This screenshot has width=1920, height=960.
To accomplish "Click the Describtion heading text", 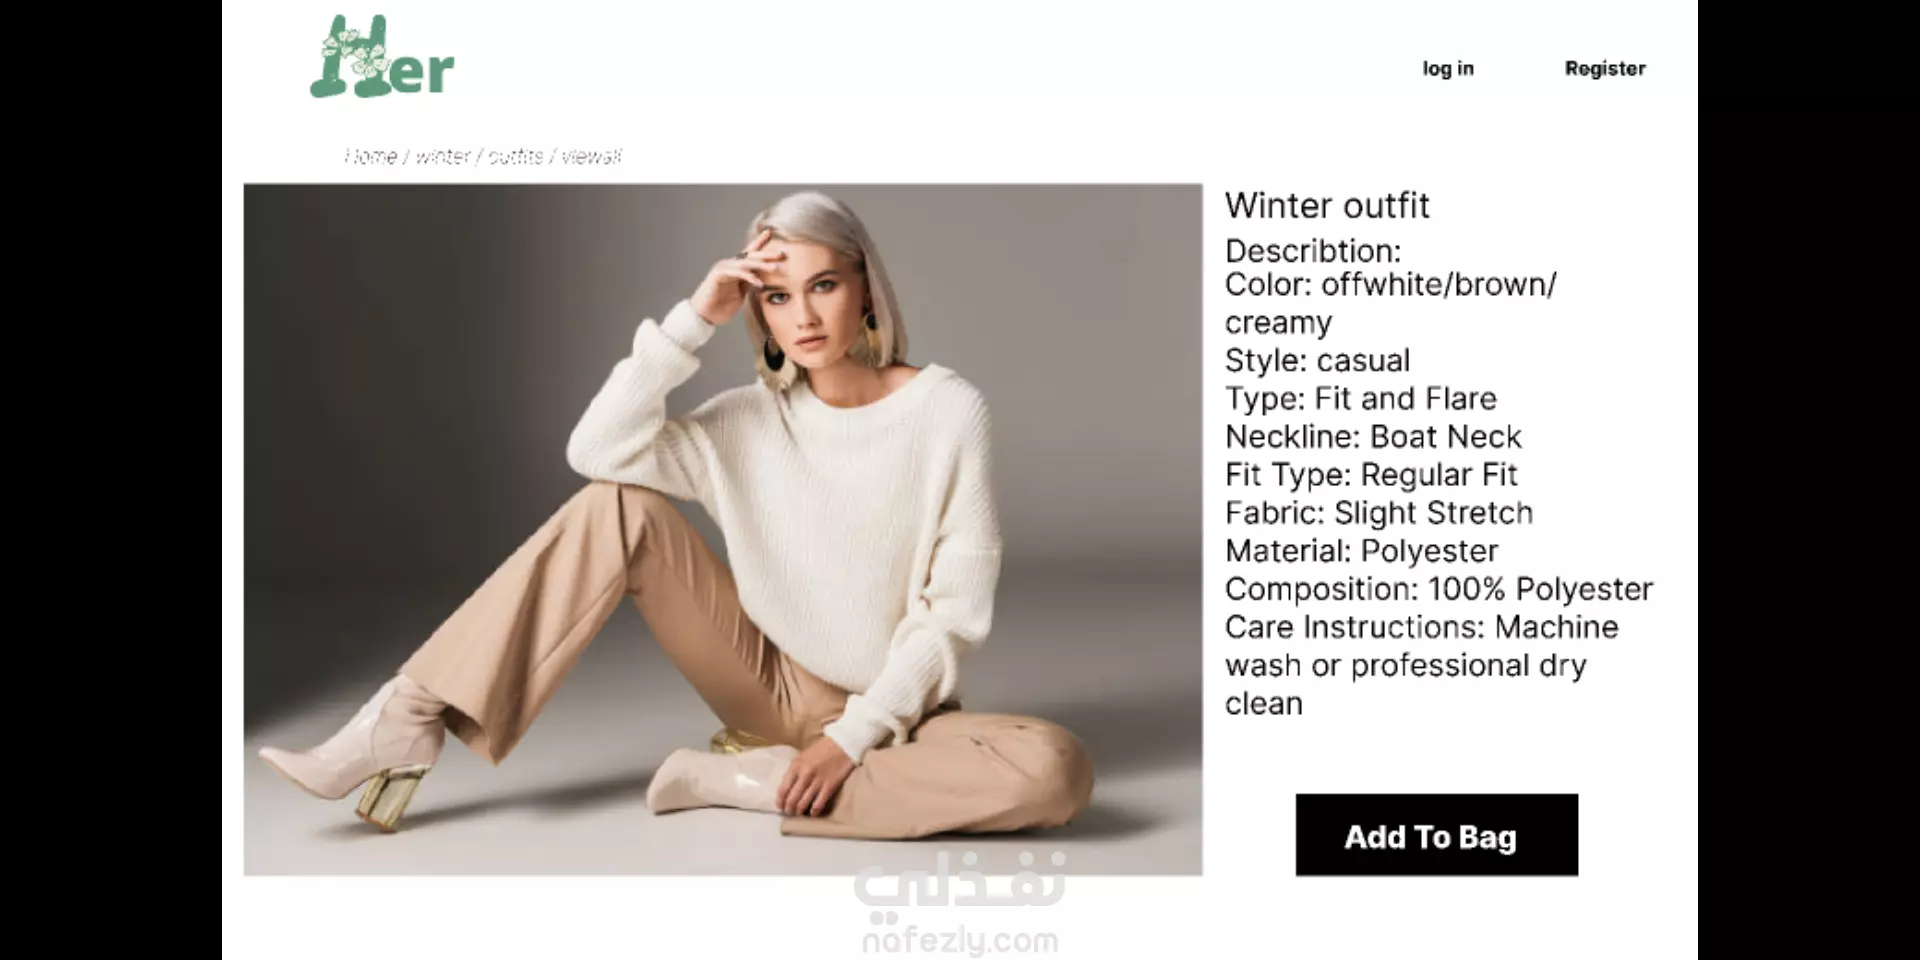I will (1313, 250).
